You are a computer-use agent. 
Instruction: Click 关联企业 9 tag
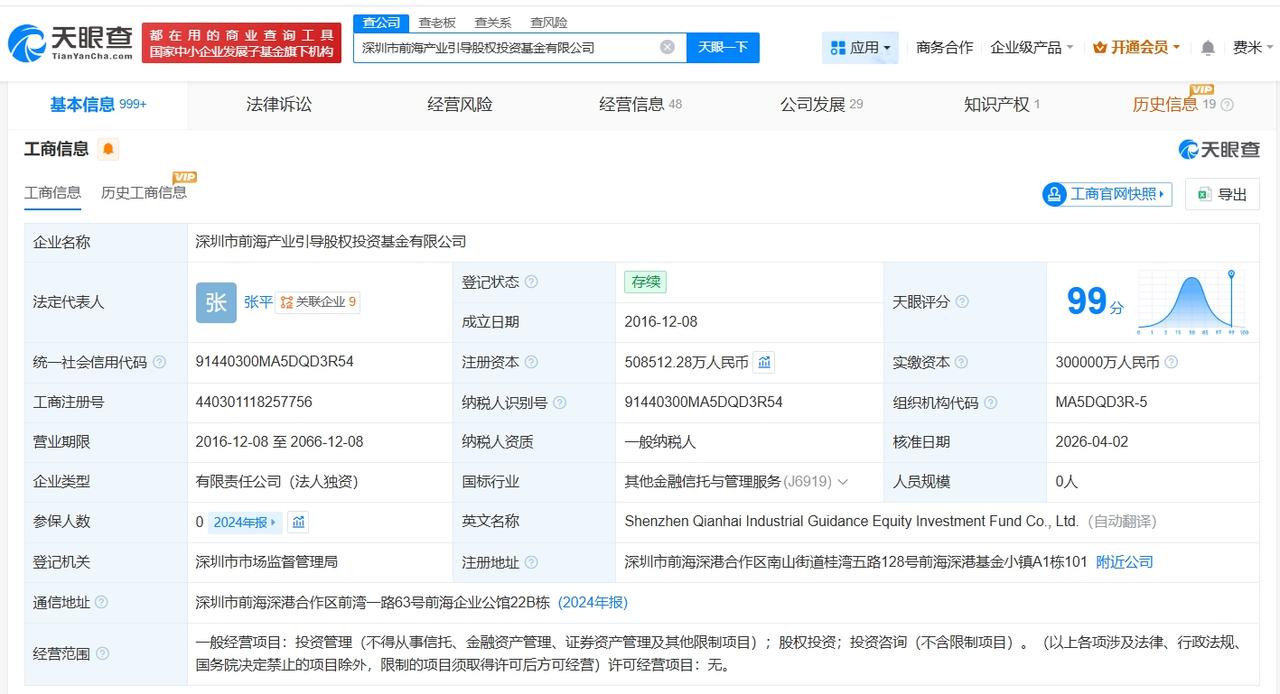pyautogui.click(x=318, y=302)
